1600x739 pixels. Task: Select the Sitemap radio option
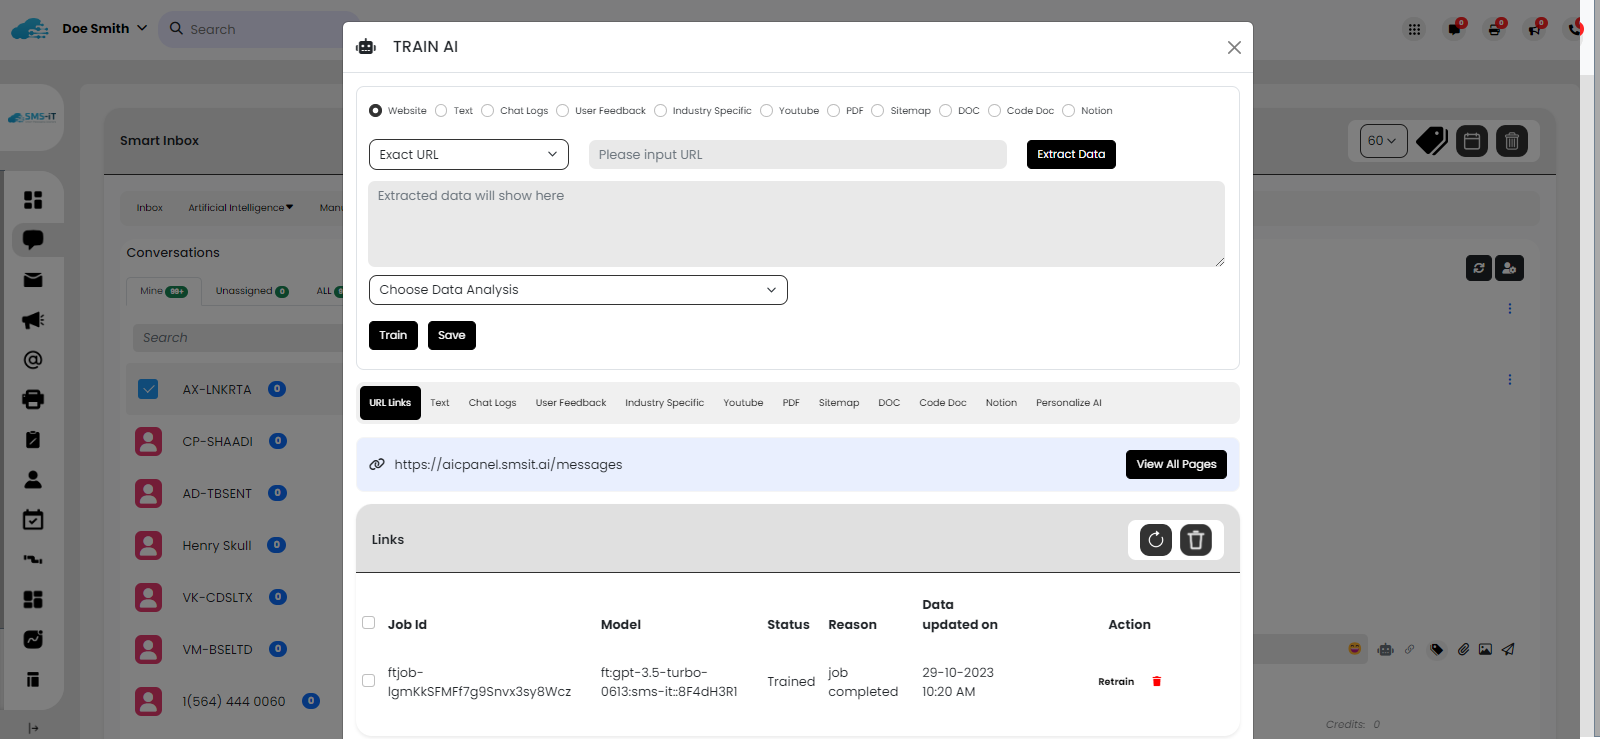(x=878, y=111)
